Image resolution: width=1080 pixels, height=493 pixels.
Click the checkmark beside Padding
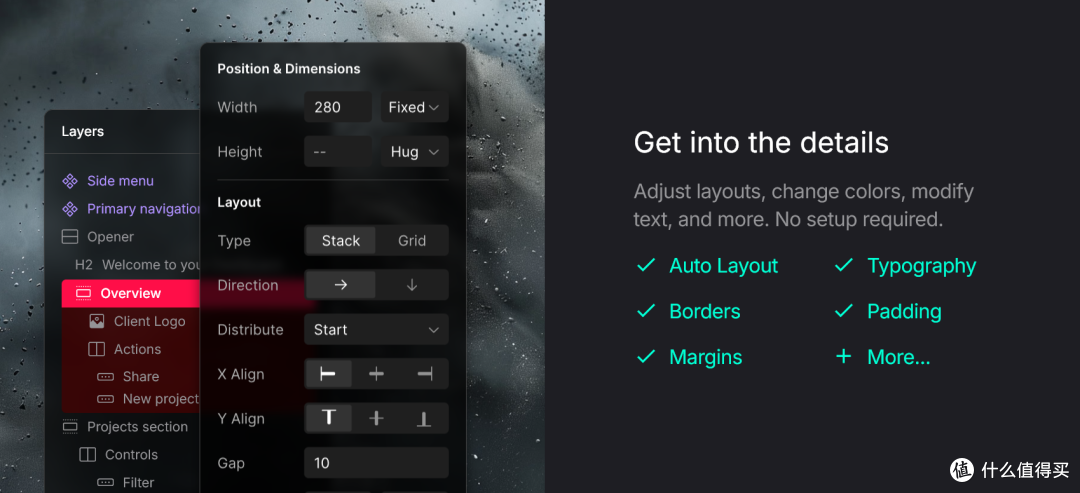pyautogui.click(x=844, y=311)
